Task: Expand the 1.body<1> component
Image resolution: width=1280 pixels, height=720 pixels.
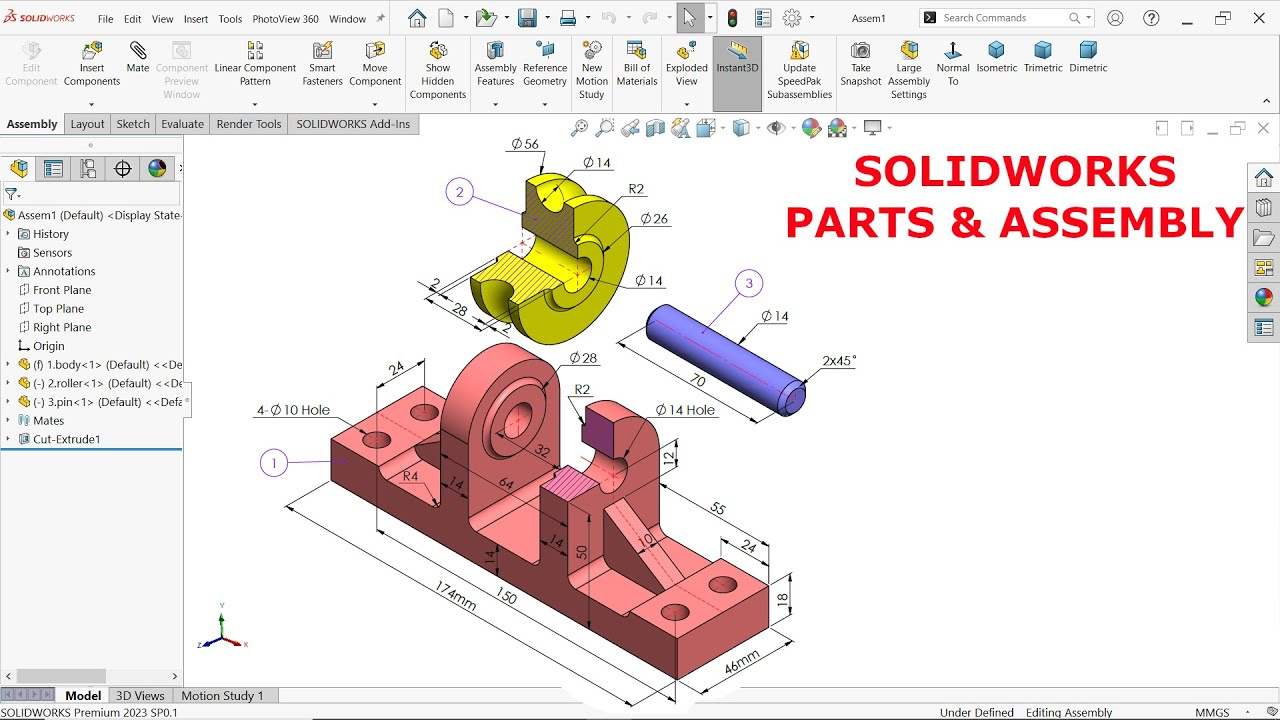Action: [x=8, y=365]
